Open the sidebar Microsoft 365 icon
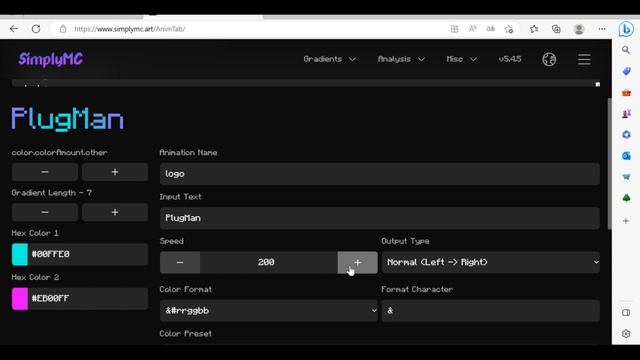Image resolution: width=640 pixels, height=360 pixels. (626, 135)
